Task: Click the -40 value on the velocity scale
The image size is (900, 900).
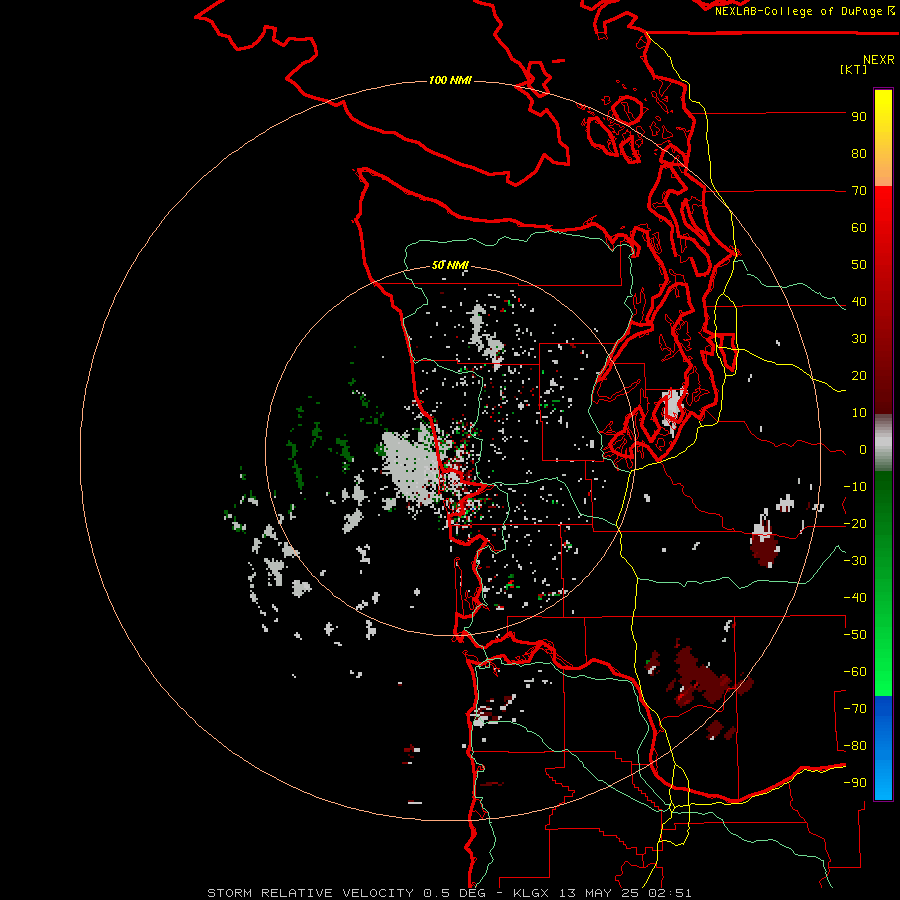Action: (x=855, y=598)
